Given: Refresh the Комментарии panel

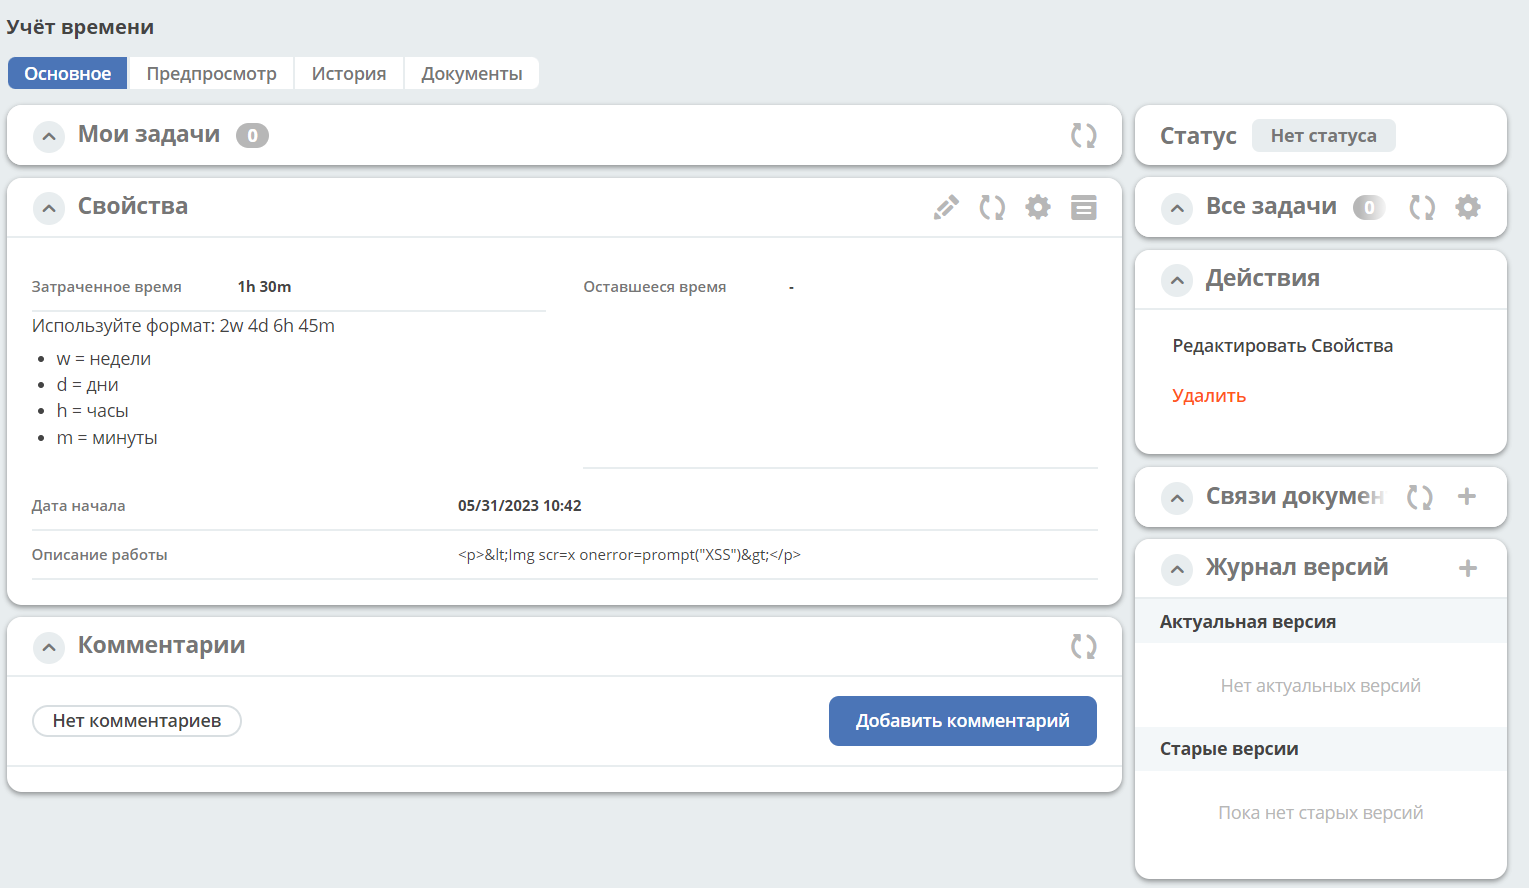Looking at the screenshot, I should [x=1084, y=646].
